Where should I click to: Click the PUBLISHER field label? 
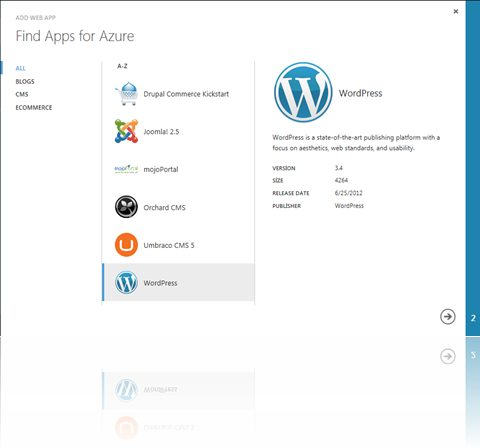[286, 206]
